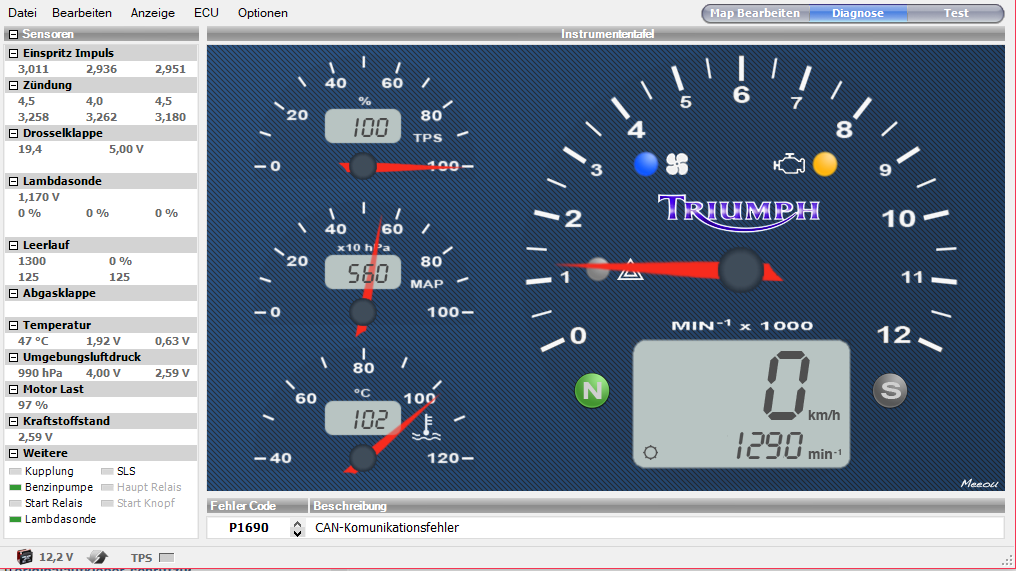Click the Haupt Relais status indicator

[108, 487]
